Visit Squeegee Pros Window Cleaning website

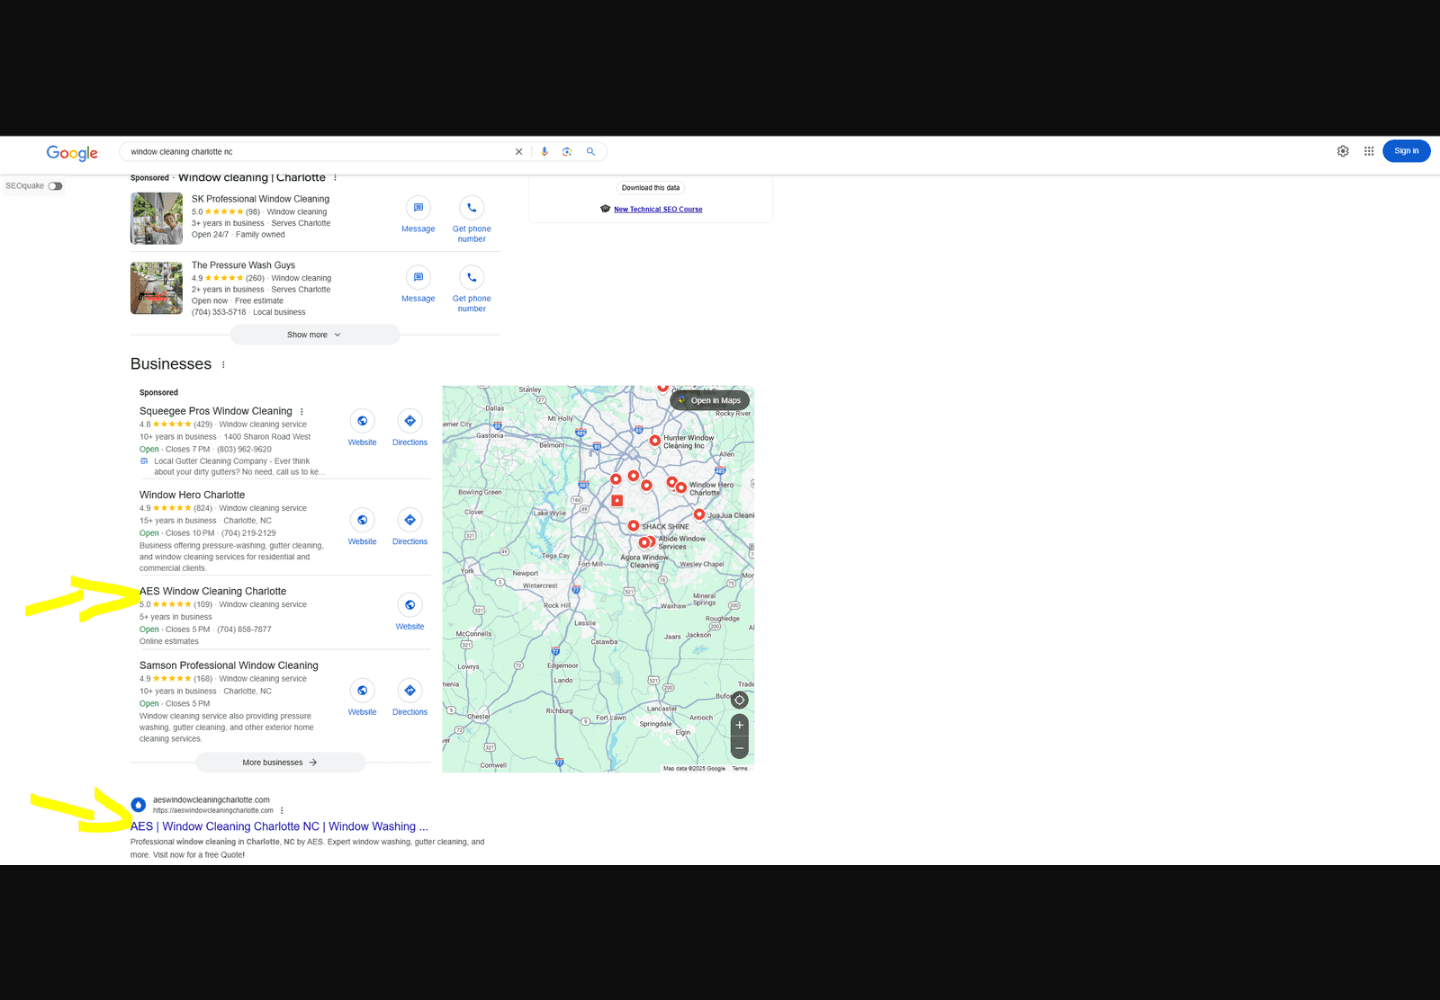(x=362, y=428)
